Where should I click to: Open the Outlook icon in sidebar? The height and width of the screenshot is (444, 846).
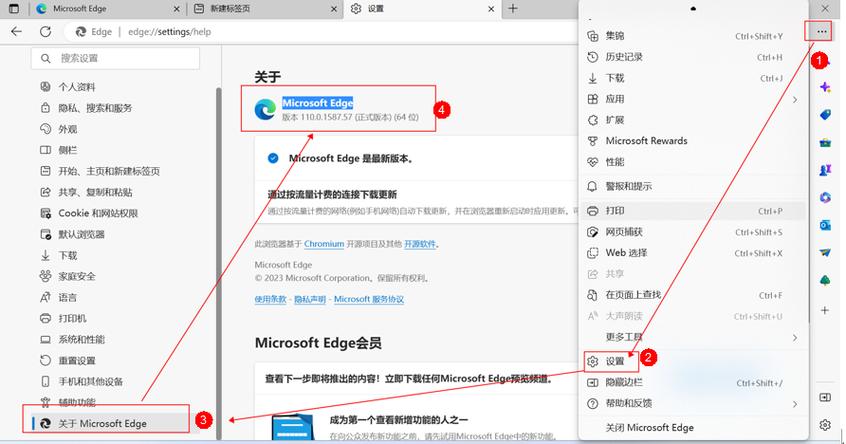(825, 226)
